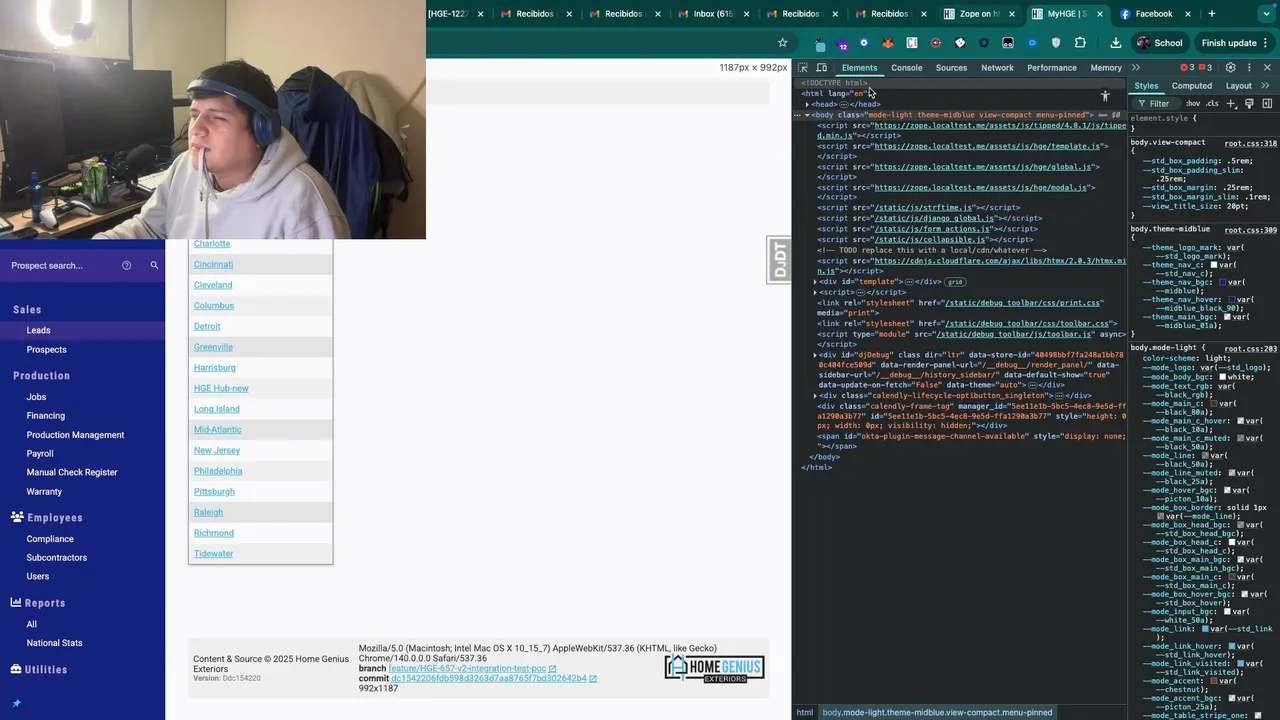This screenshot has height=720, width=1280.
Task: Click the help question mark in the search bar
Action: [126, 265]
